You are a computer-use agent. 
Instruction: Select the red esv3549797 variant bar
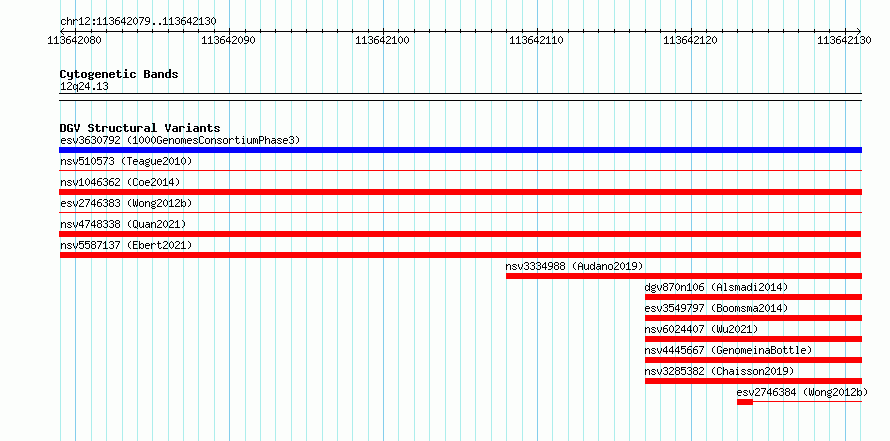point(753,318)
